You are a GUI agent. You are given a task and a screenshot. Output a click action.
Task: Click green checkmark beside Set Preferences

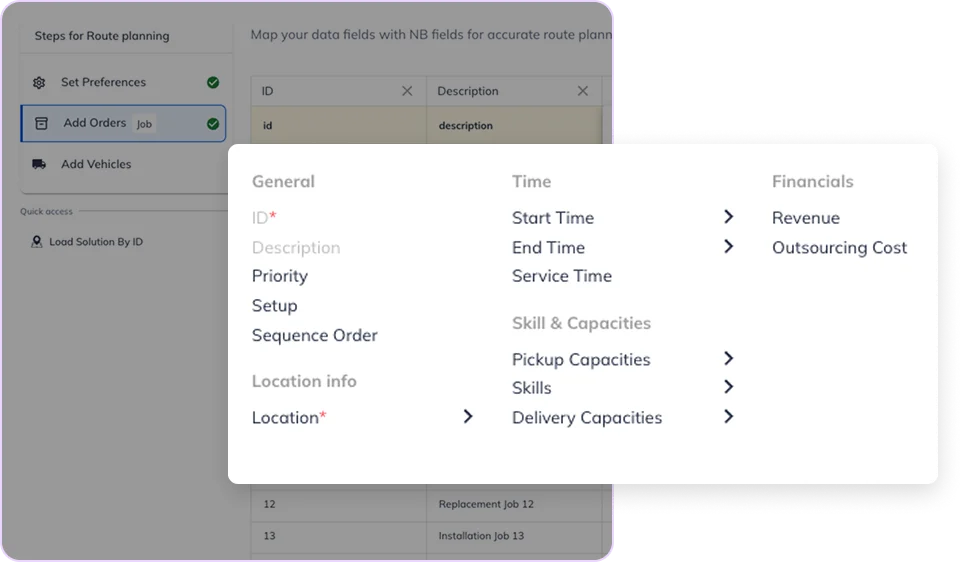pos(213,83)
